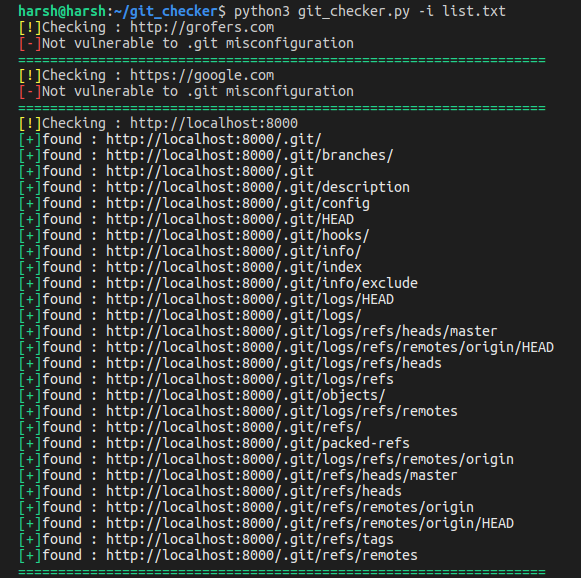Click the http://grofers.com URL
The width and height of the screenshot is (581, 578).
pyautogui.click(x=202, y=28)
